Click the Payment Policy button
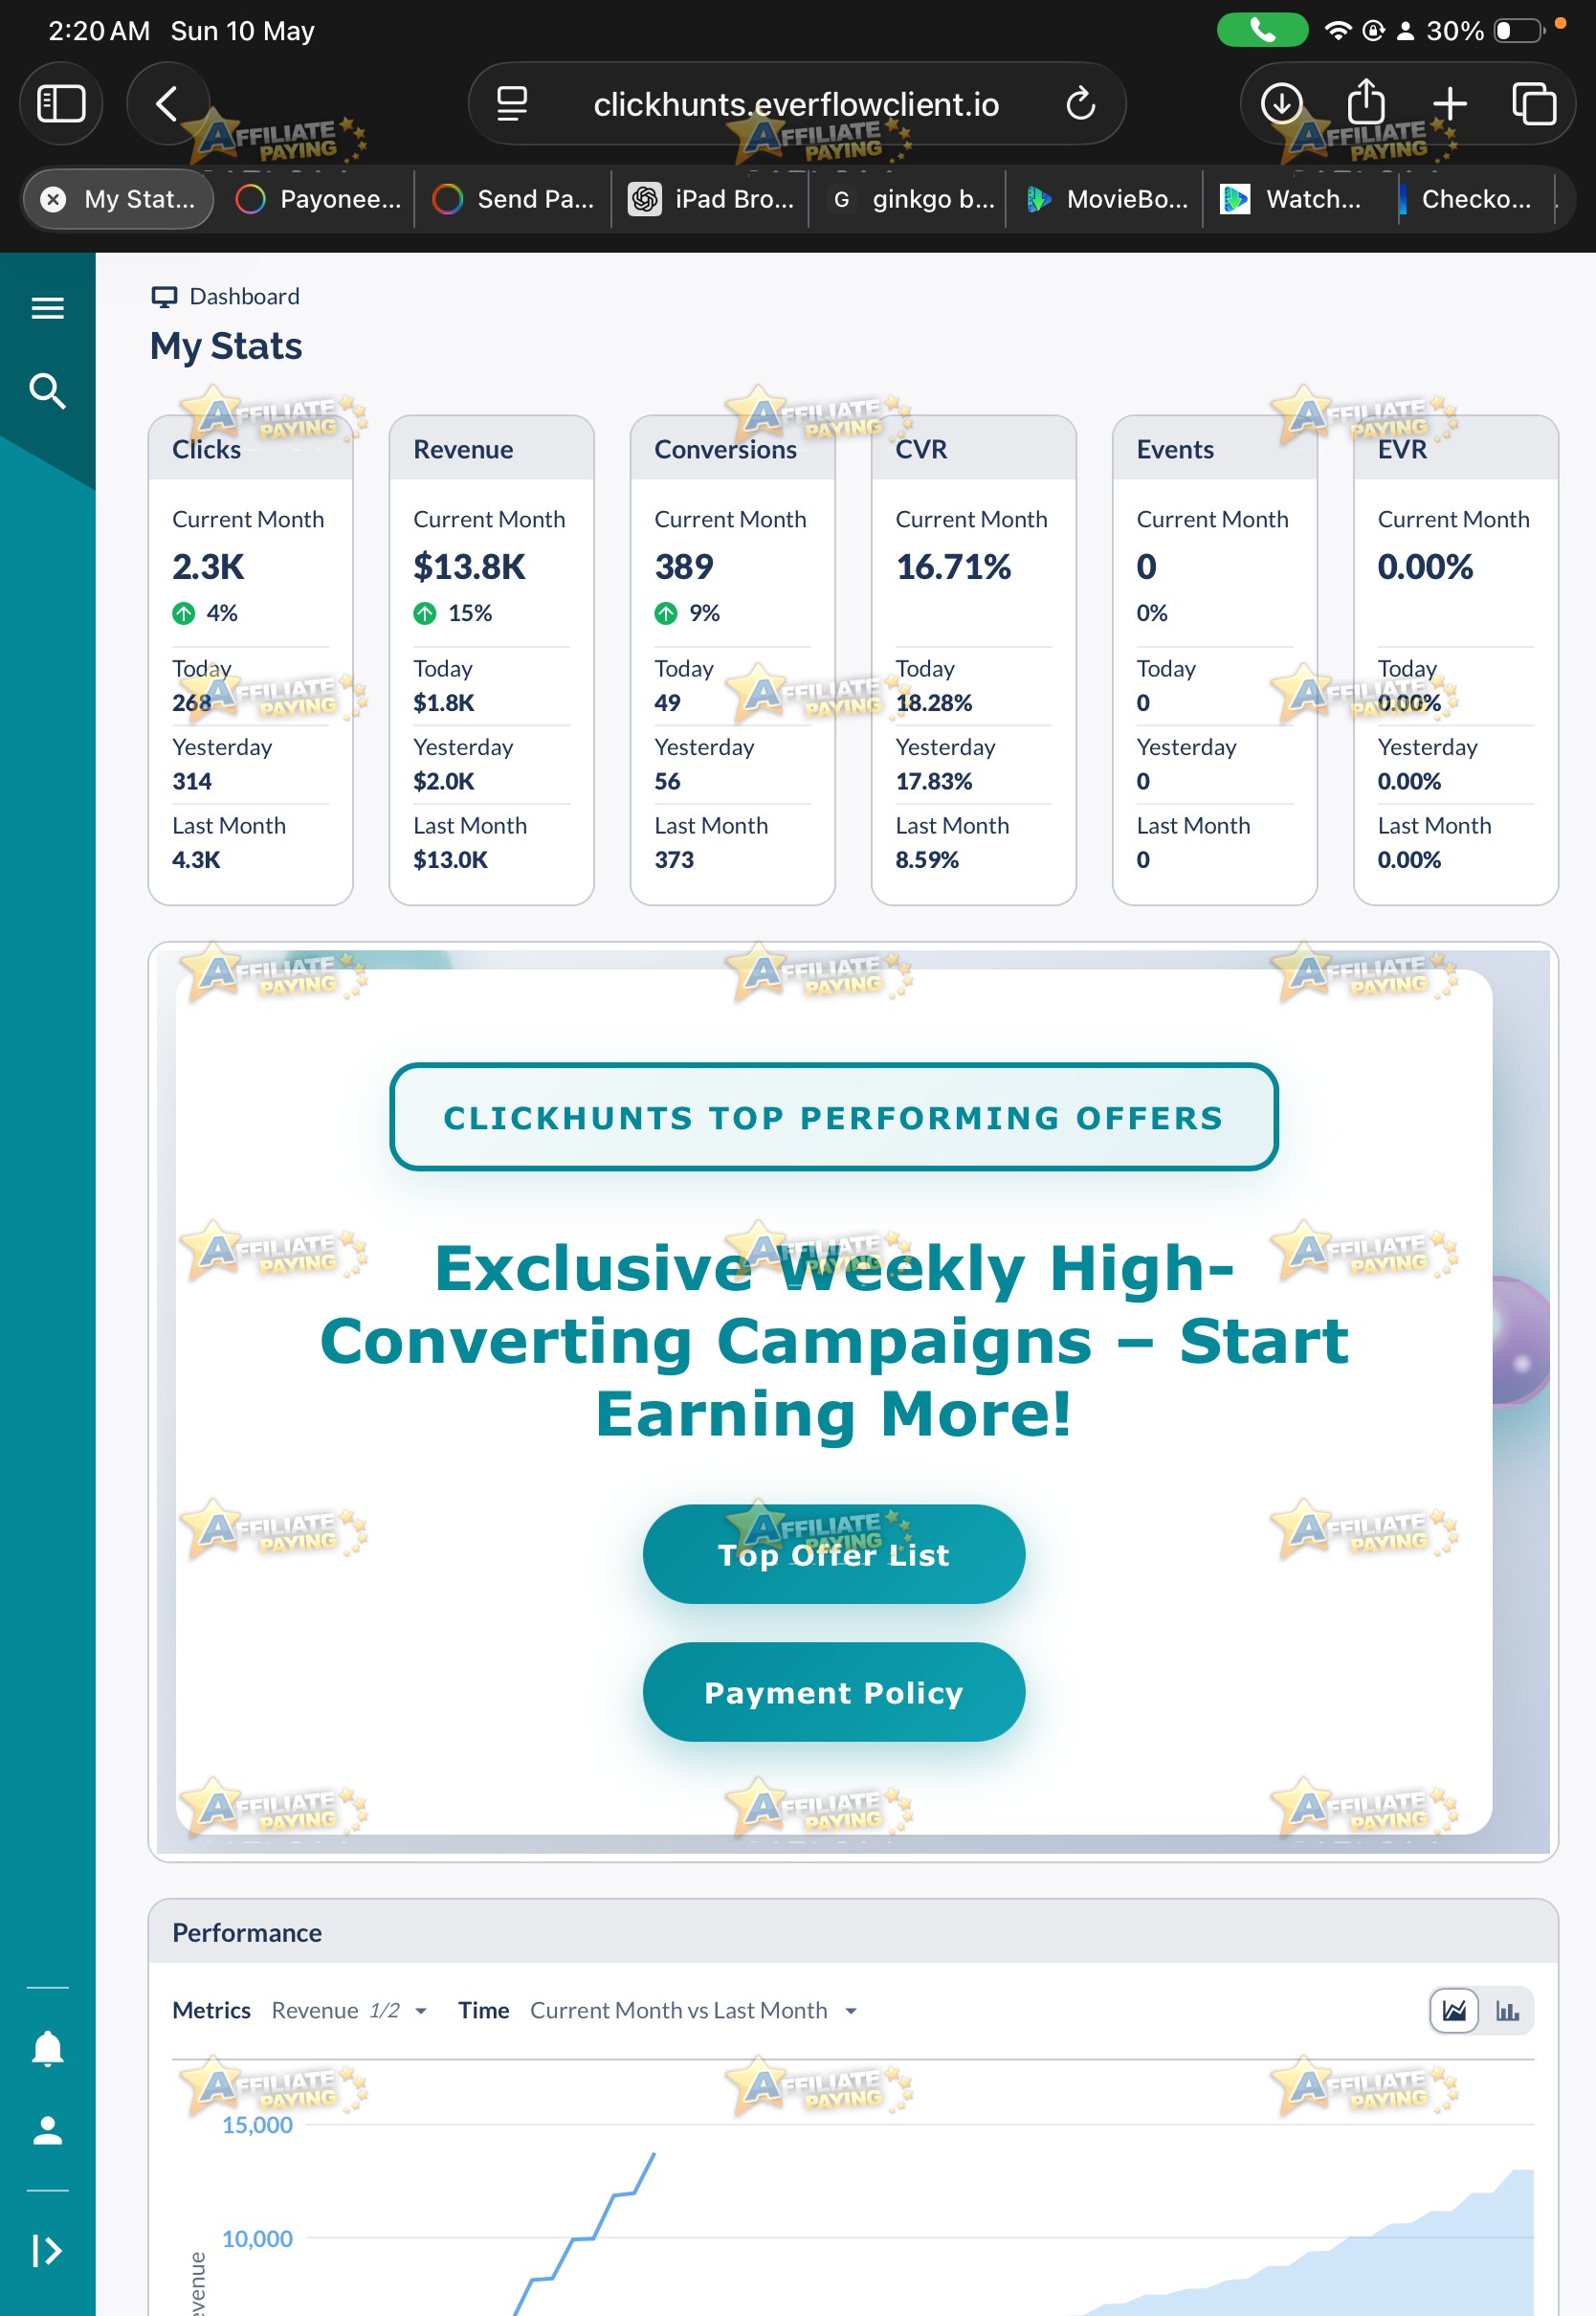Viewport: 1596px width, 2316px height. click(833, 1692)
